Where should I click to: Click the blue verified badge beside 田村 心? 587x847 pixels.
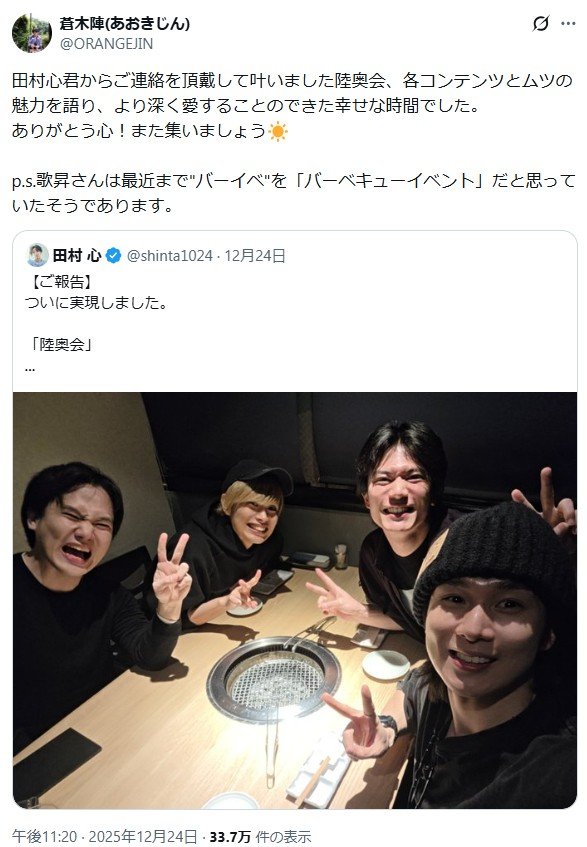[113, 256]
